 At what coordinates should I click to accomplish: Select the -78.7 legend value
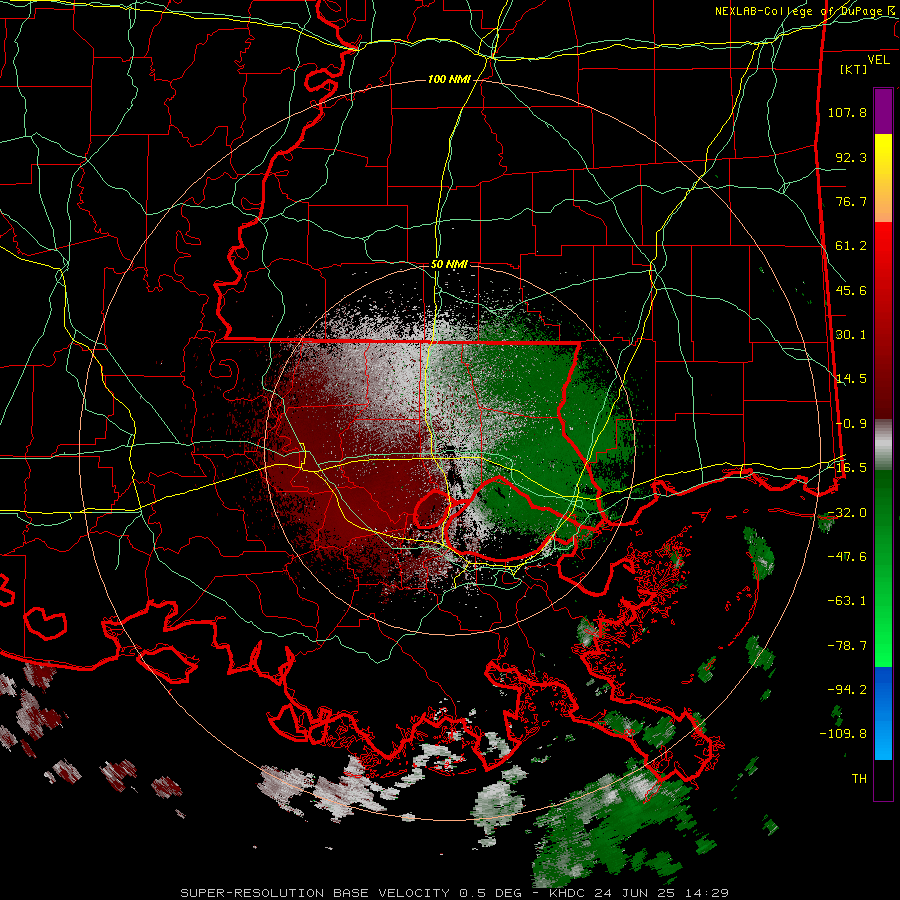pyautogui.click(x=847, y=646)
